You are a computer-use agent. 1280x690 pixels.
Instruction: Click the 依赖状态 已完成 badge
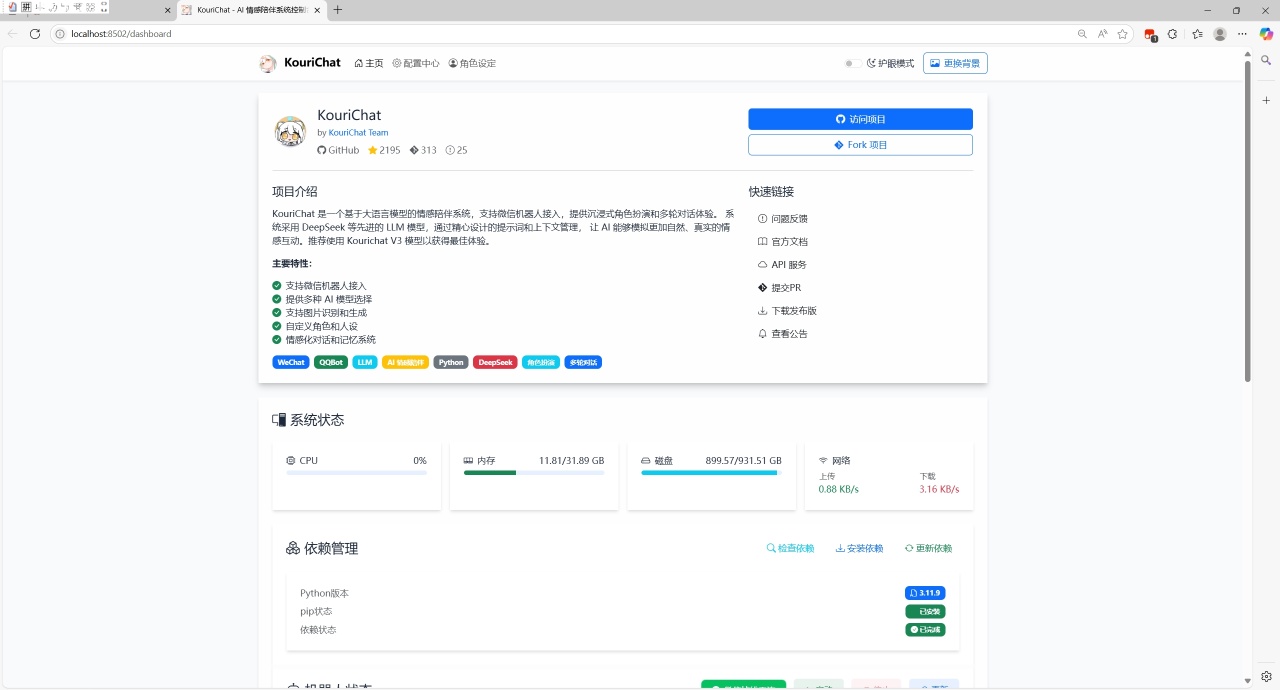click(x=925, y=630)
